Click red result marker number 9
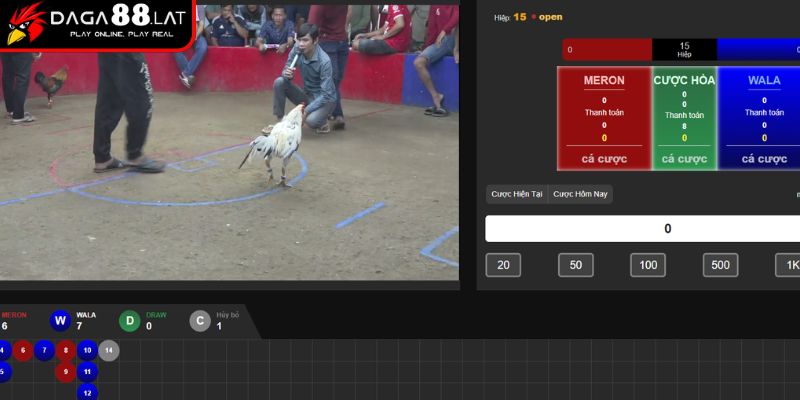The width and height of the screenshot is (800, 400). [65, 372]
